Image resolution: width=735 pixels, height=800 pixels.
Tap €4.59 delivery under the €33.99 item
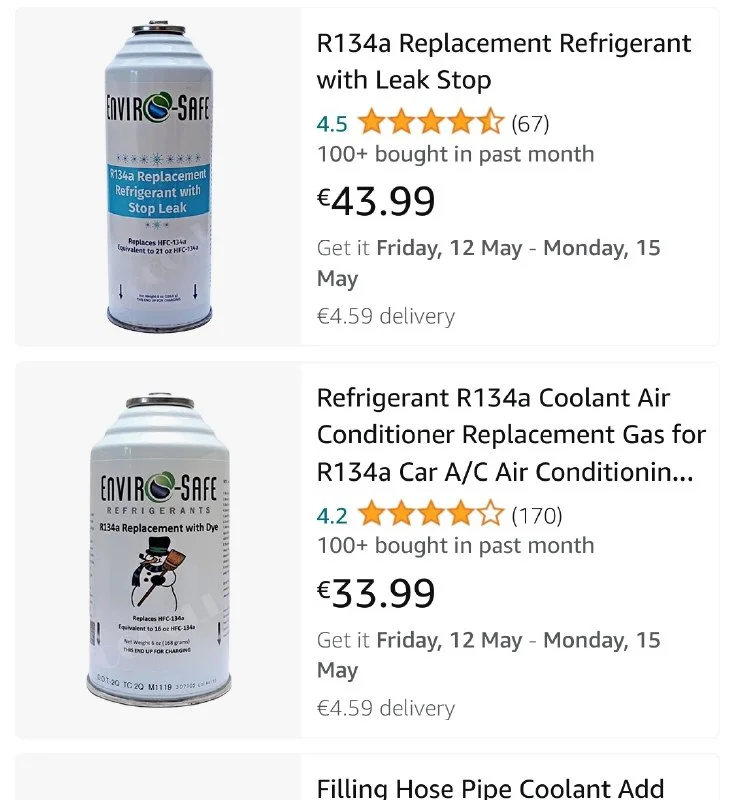pos(385,708)
